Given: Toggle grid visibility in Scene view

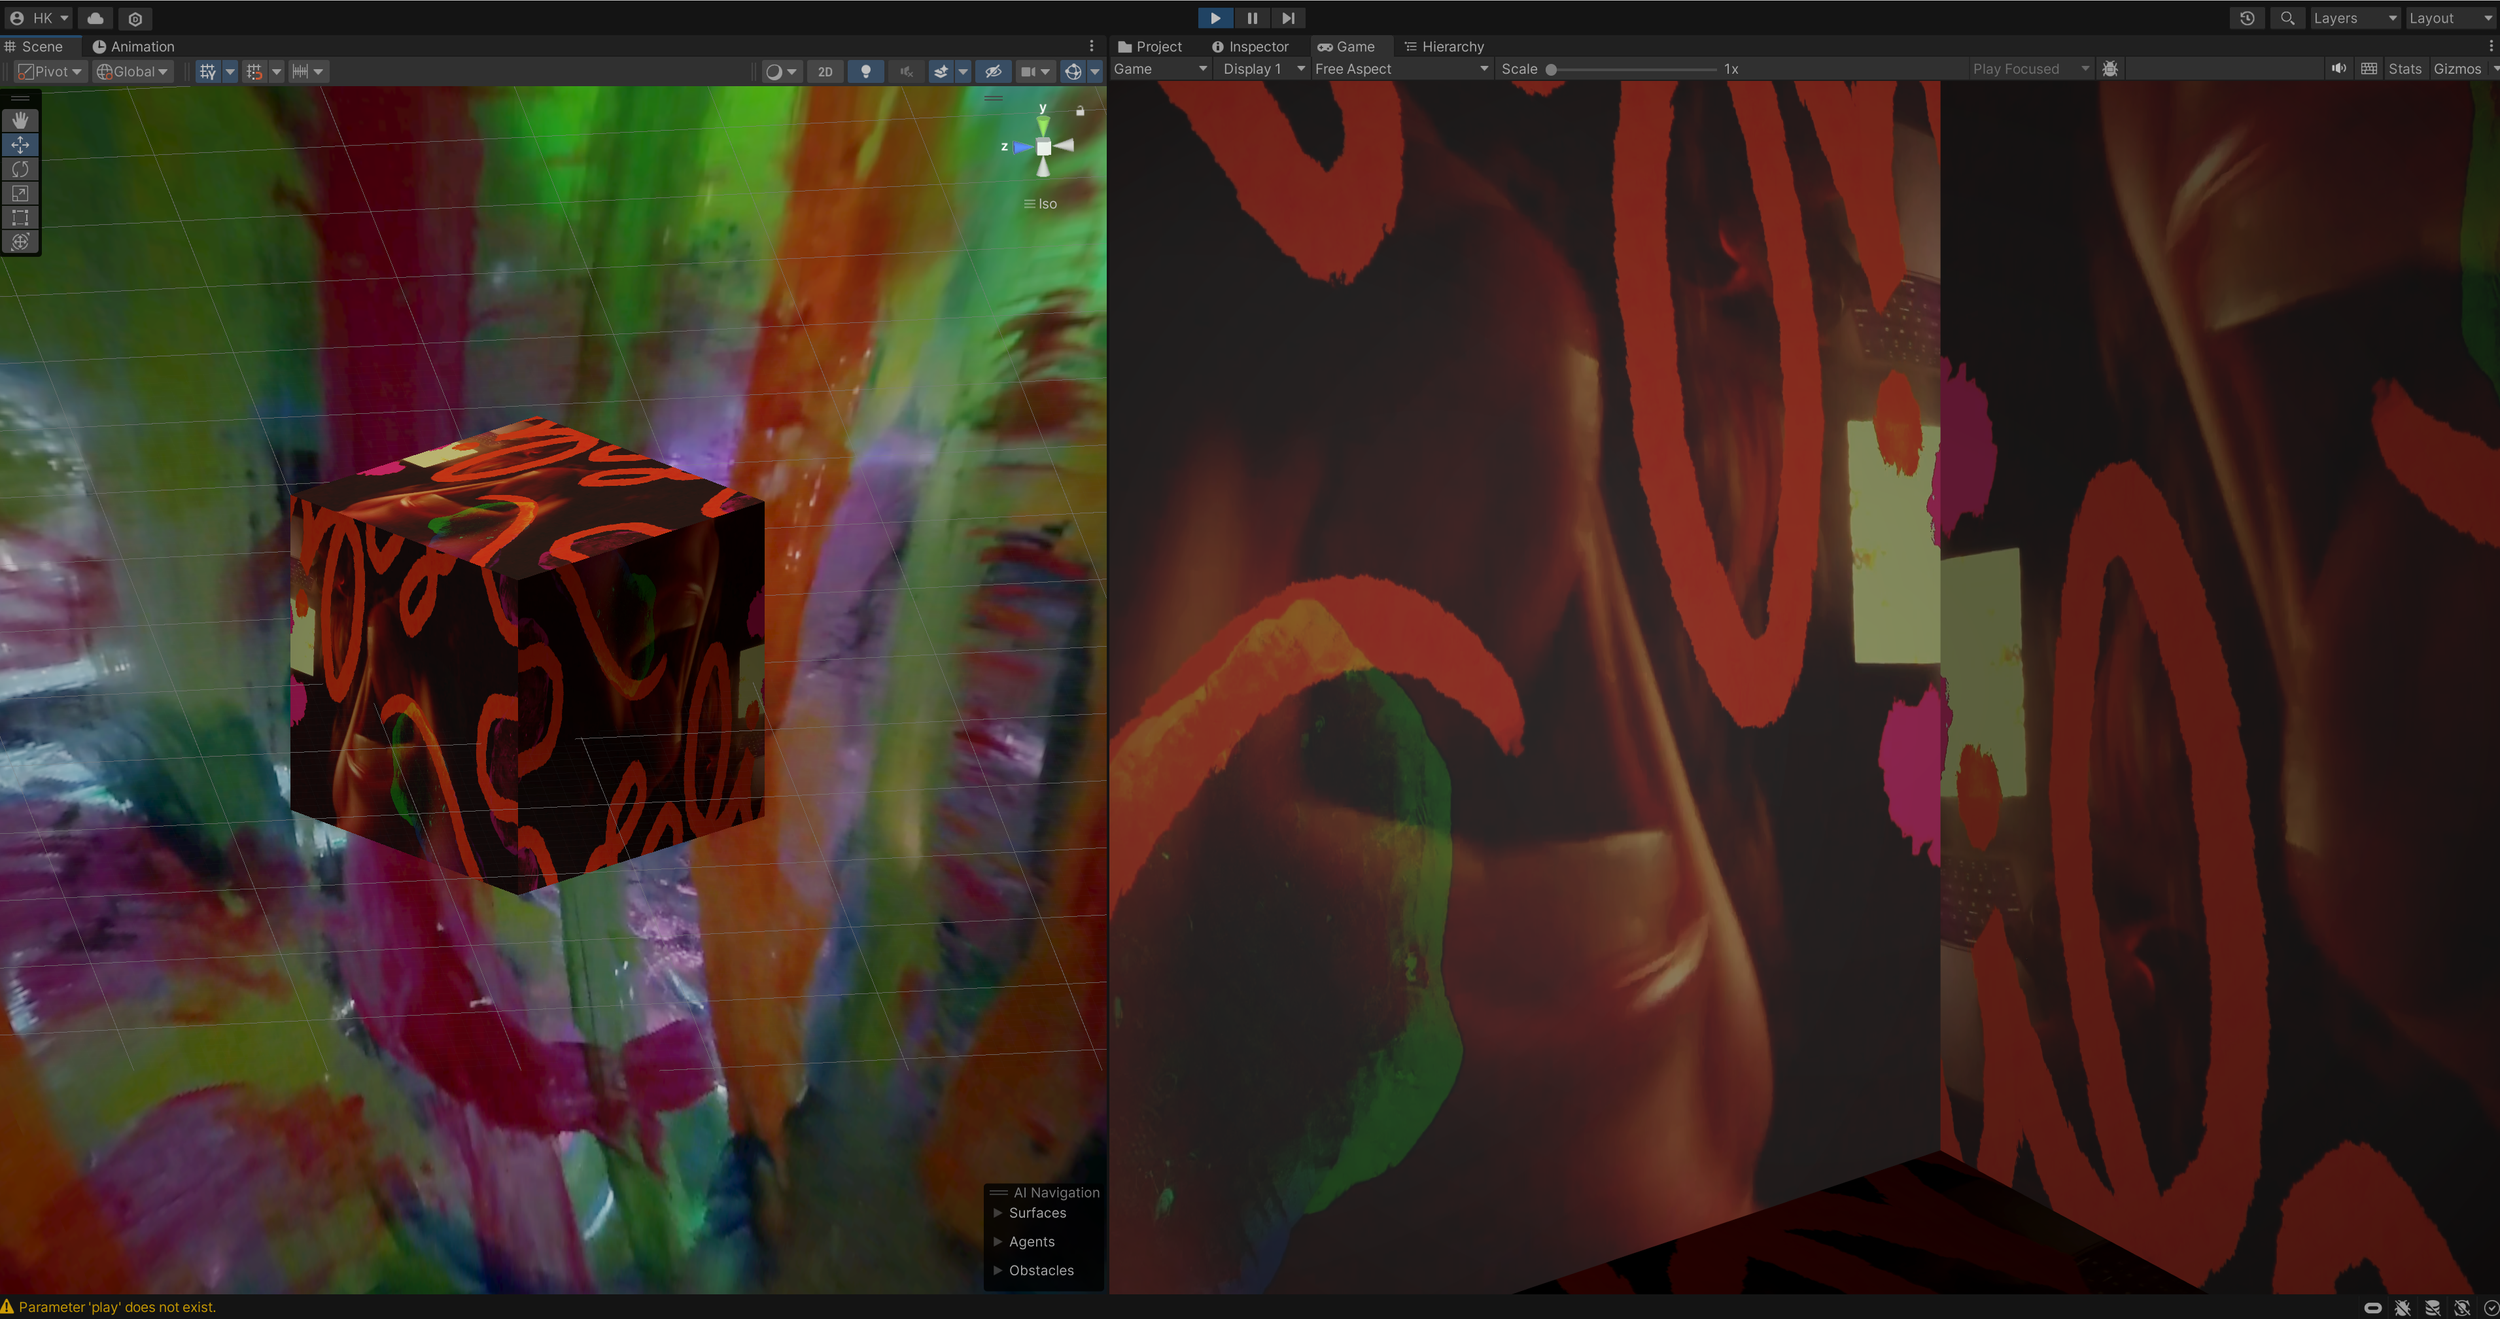Looking at the screenshot, I should click(x=208, y=72).
